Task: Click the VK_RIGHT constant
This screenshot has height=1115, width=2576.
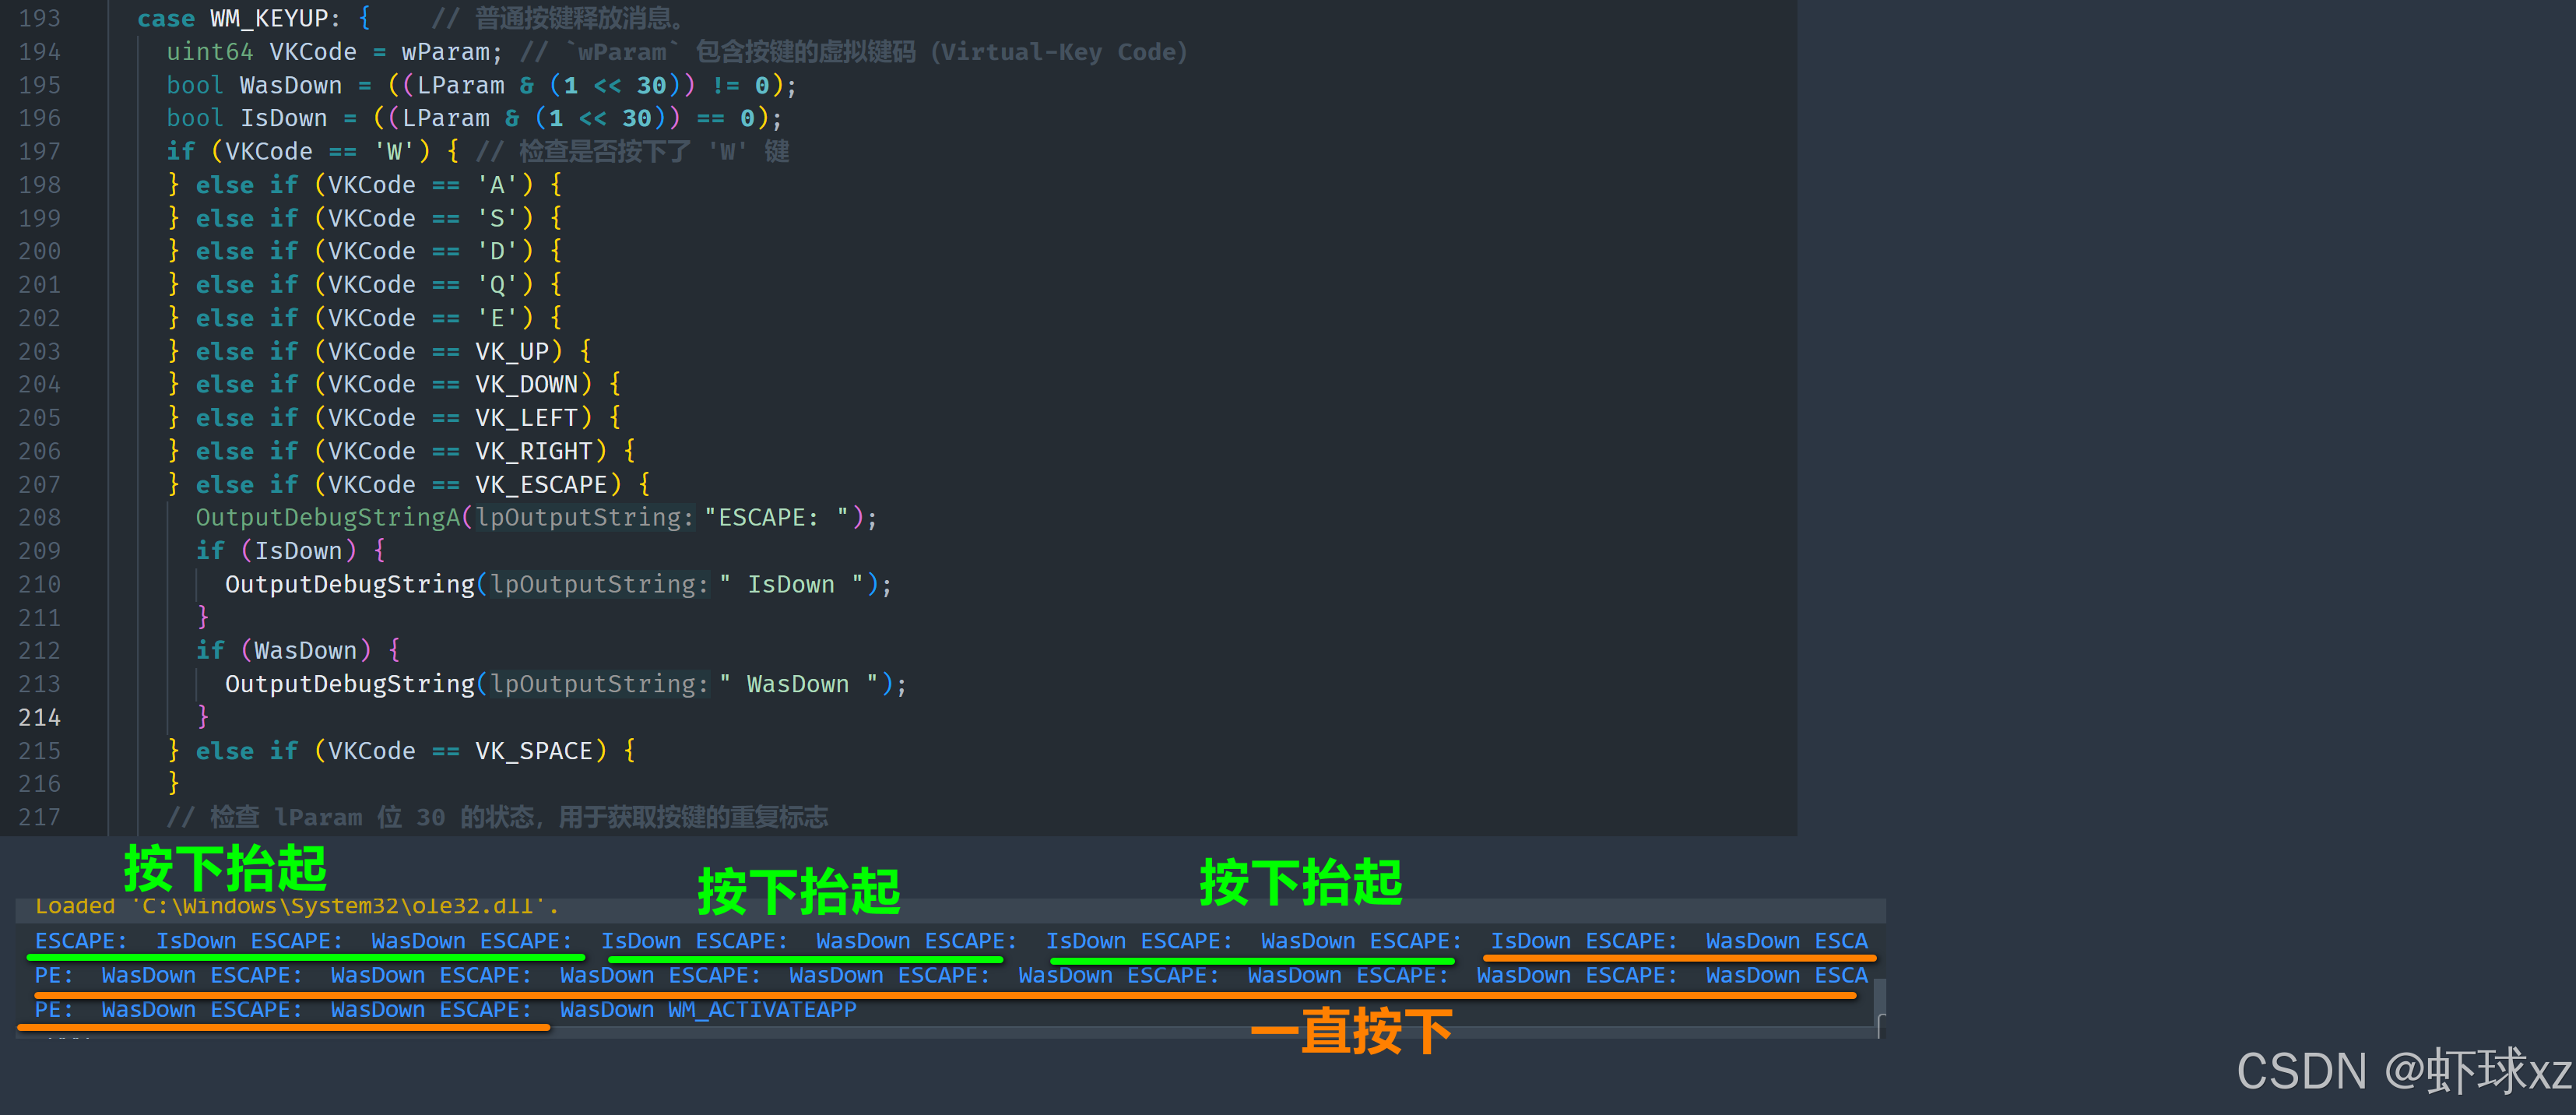Action: [x=534, y=451]
